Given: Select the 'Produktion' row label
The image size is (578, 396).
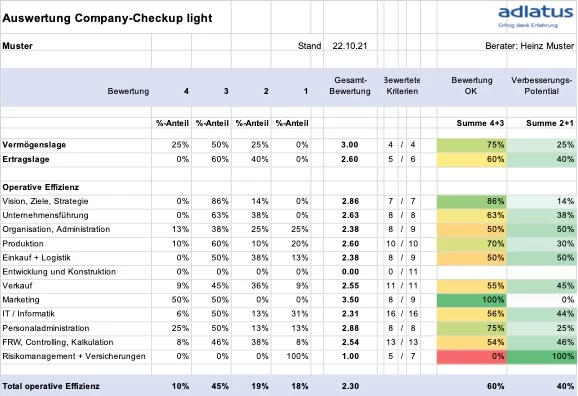Looking at the screenshot, I should click(23, 244).
